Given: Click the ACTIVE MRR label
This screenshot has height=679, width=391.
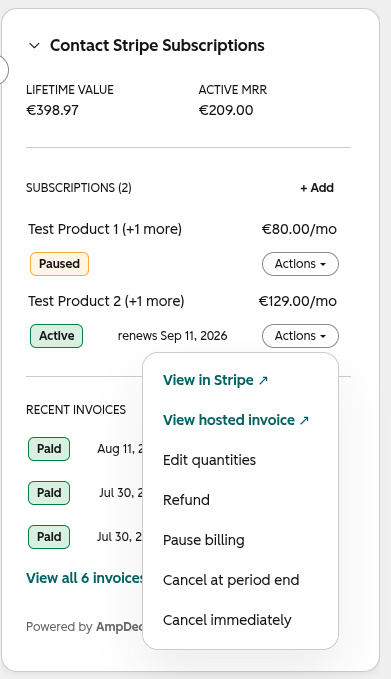Looking at the screenshot, I should tap(233, 90).
